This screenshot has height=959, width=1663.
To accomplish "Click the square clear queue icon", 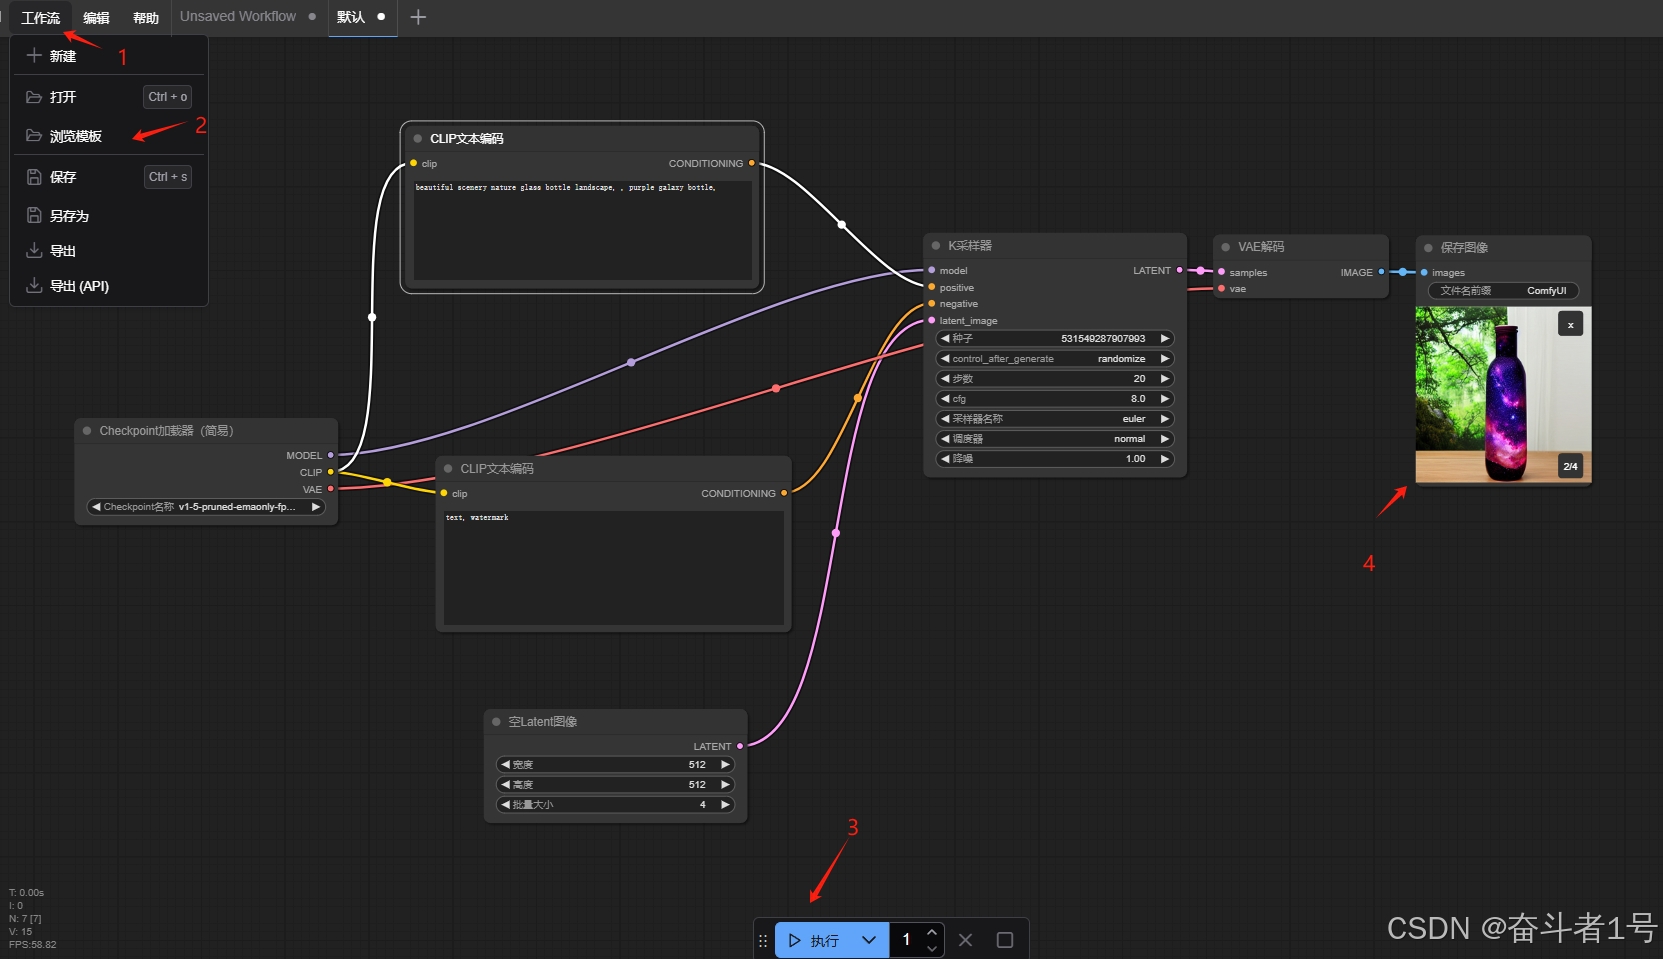I will pos(1005,940).
